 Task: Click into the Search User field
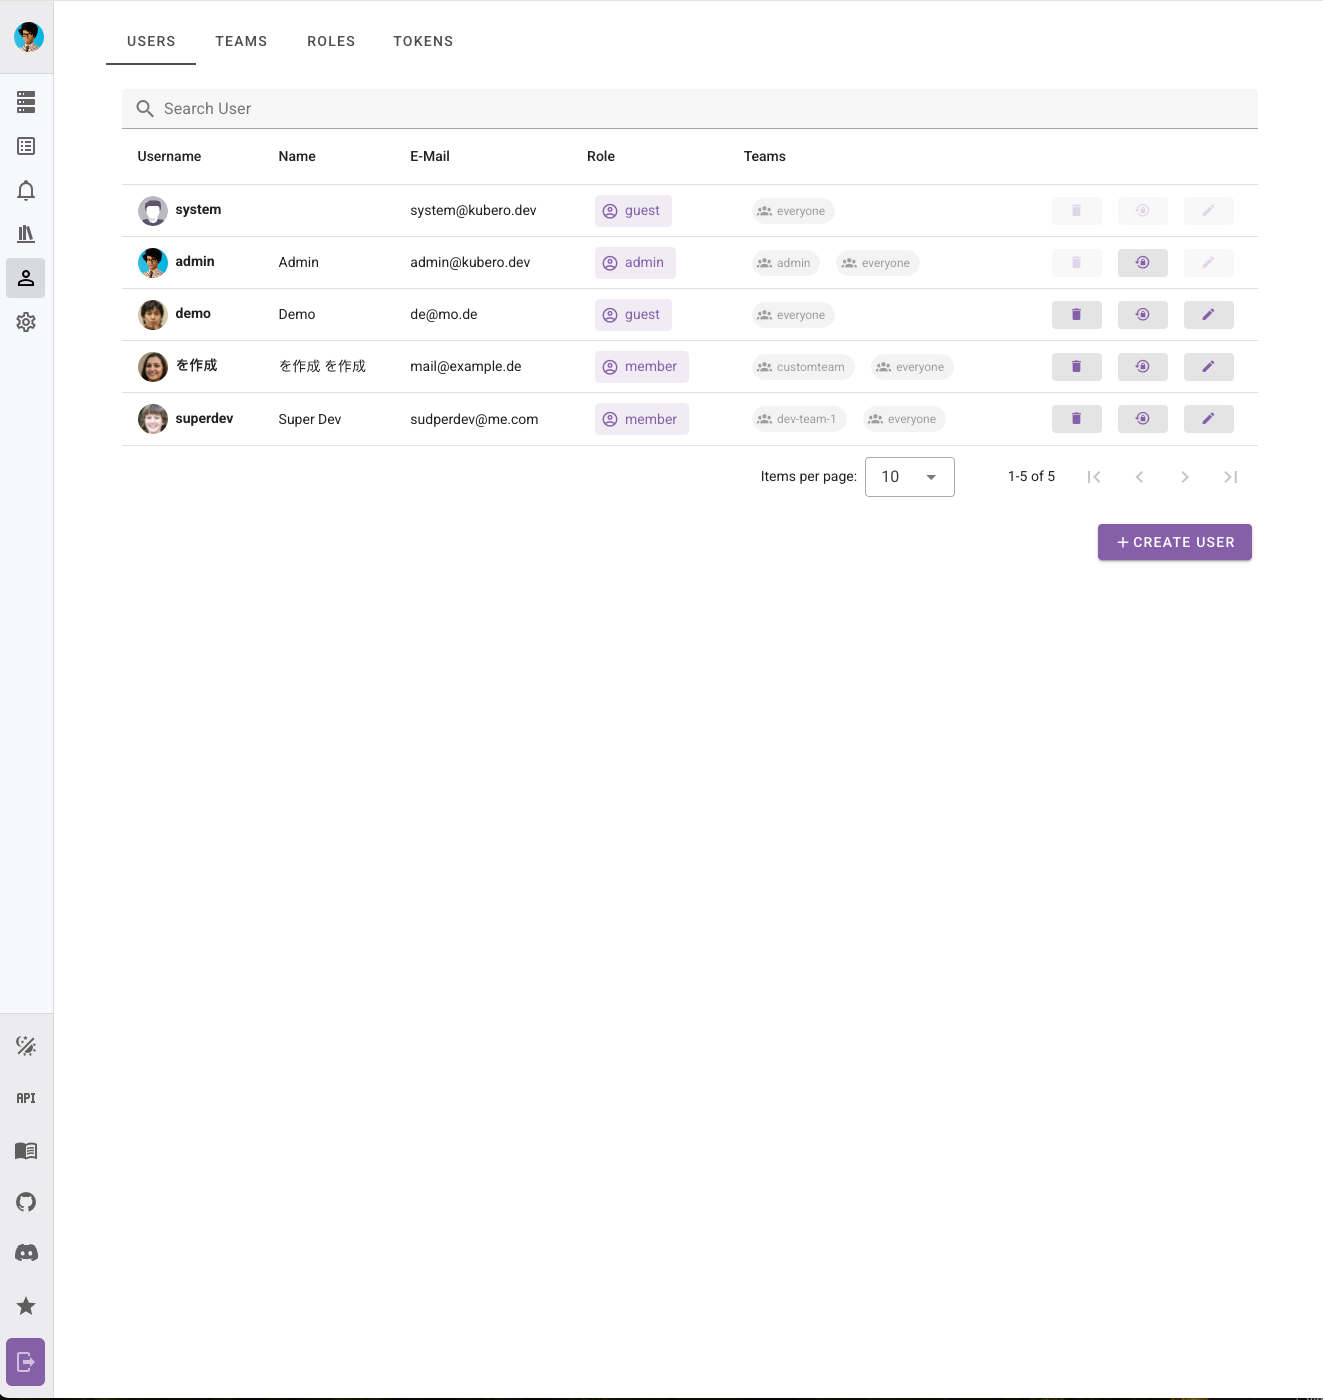(690, 109)
